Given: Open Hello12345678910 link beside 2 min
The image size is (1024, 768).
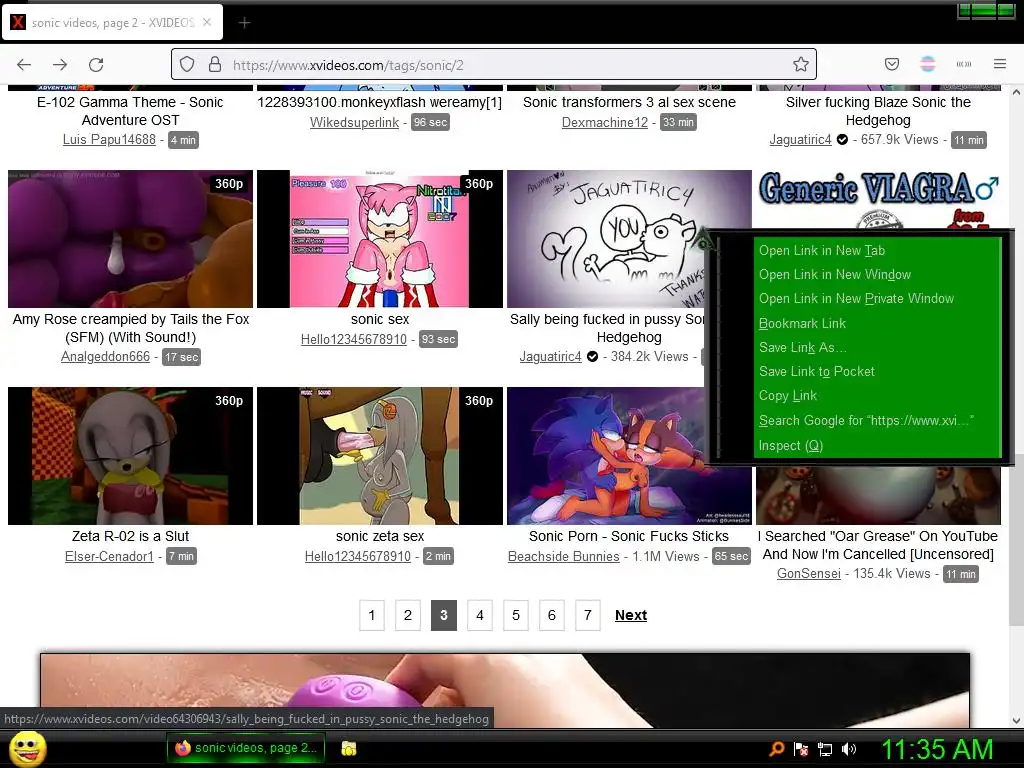Looking at the screenshot, I should pyautogui.click(x=357, y=556).
